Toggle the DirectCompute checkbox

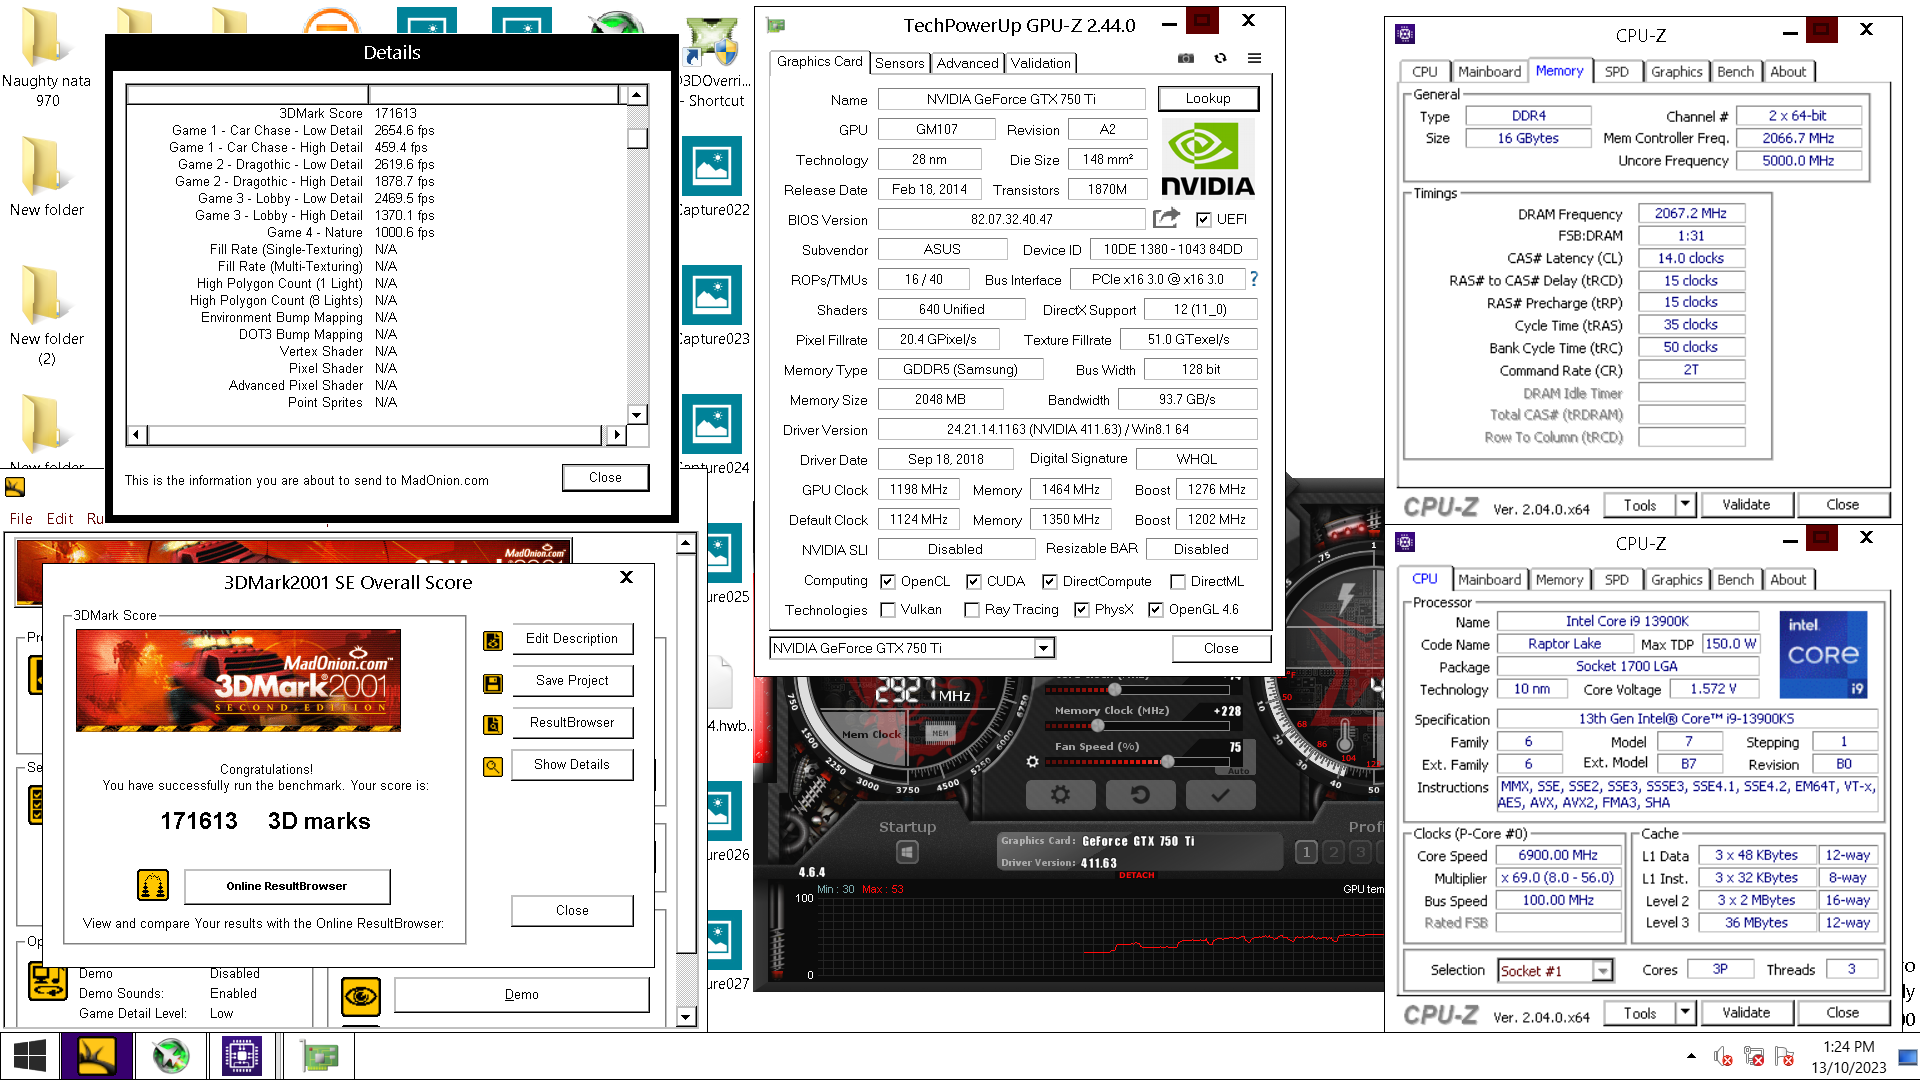pos(1050,582)
